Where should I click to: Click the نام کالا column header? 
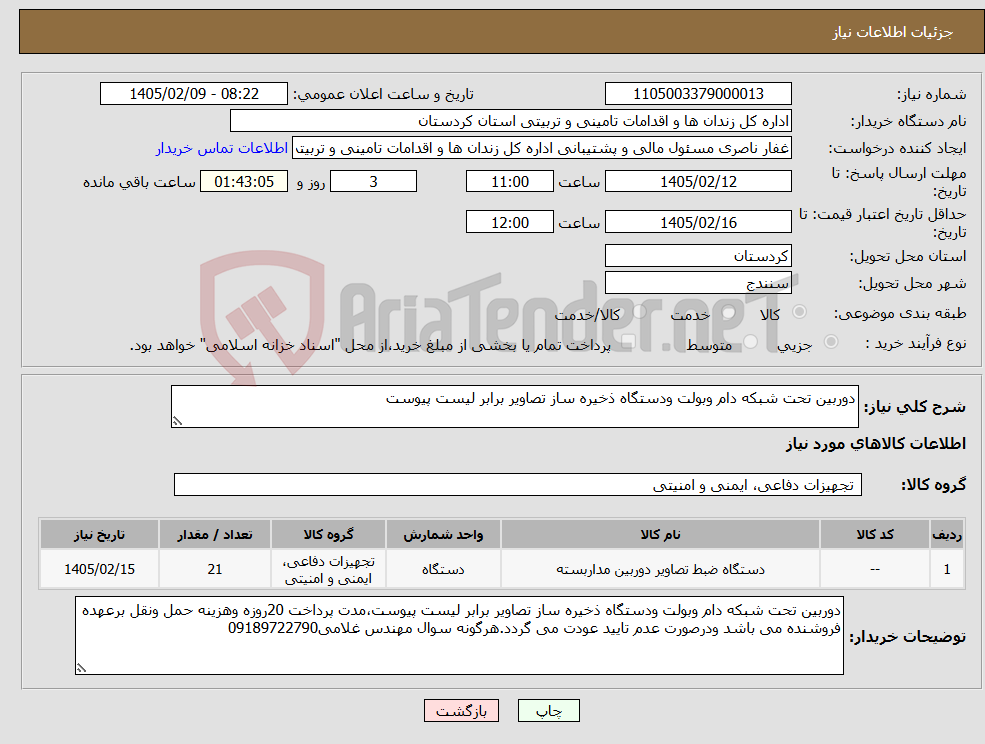click(x=660, y=535)
